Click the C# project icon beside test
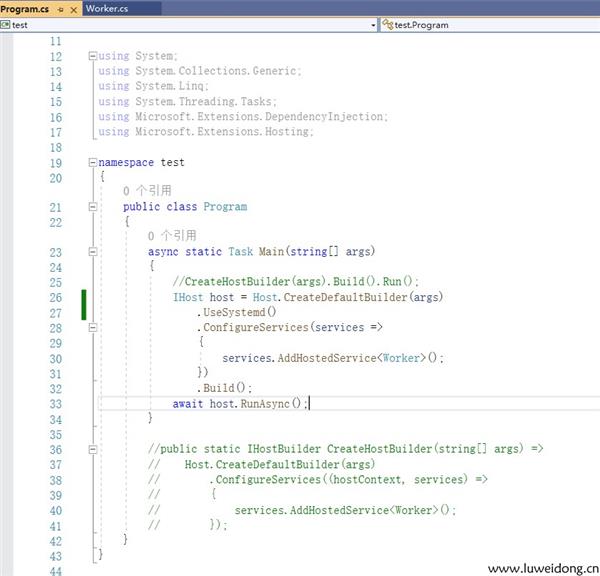Image resolution: width=600 pixels, height=576 pixels. tap(6, 24)
